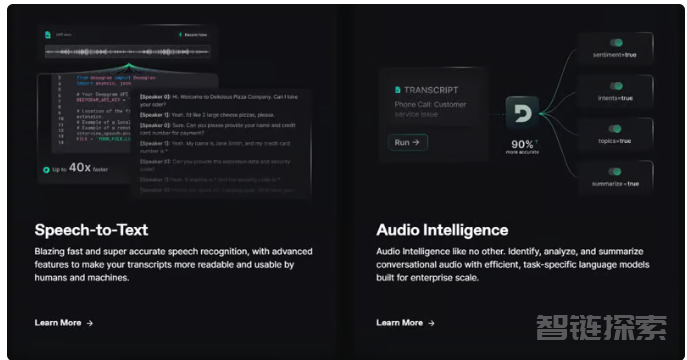Click the Speech-to-Text heading
The width and height of the screenshot is (687, 360).
[91, 230]
